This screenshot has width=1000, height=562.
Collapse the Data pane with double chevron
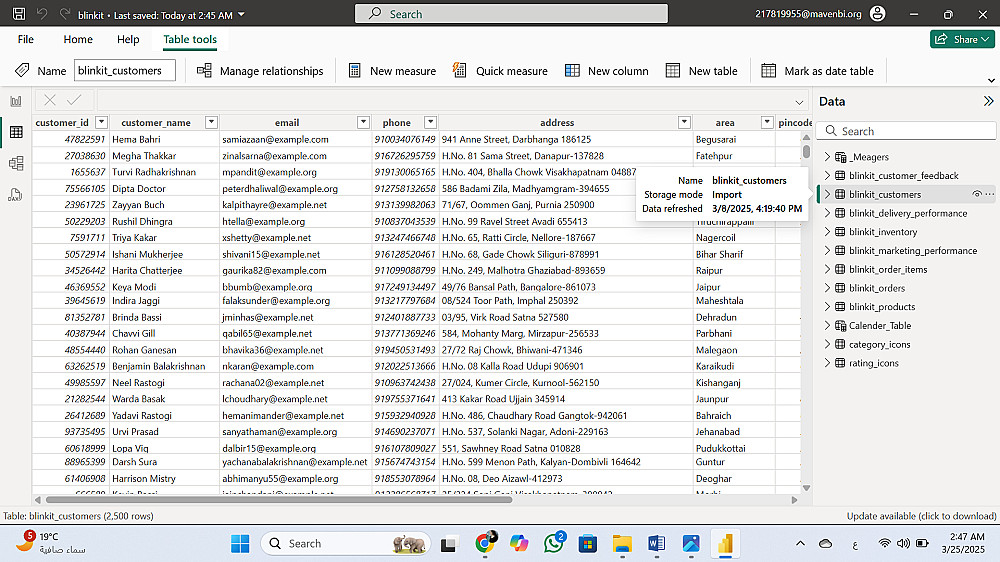[x=989, y=101]
